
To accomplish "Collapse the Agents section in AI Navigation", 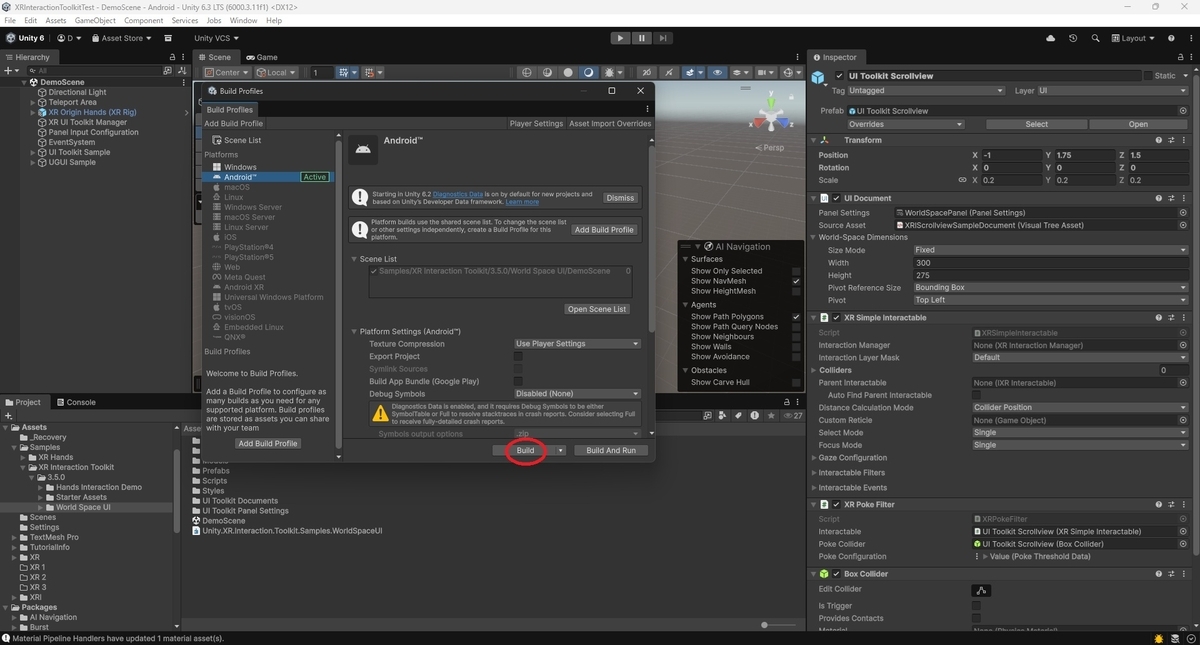I will pos(685,304).
